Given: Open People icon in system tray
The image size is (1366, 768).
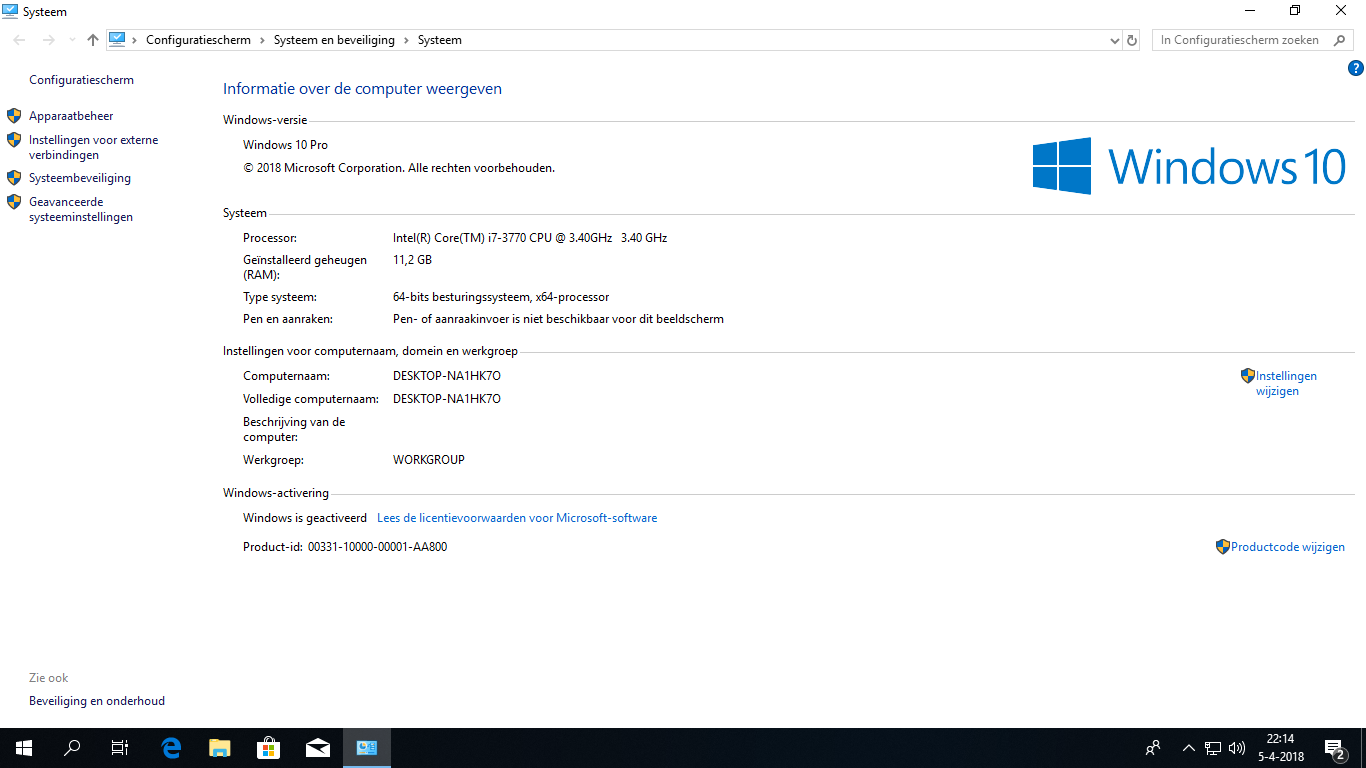Looking at the screenshot, I should [x=1153, y=748].
